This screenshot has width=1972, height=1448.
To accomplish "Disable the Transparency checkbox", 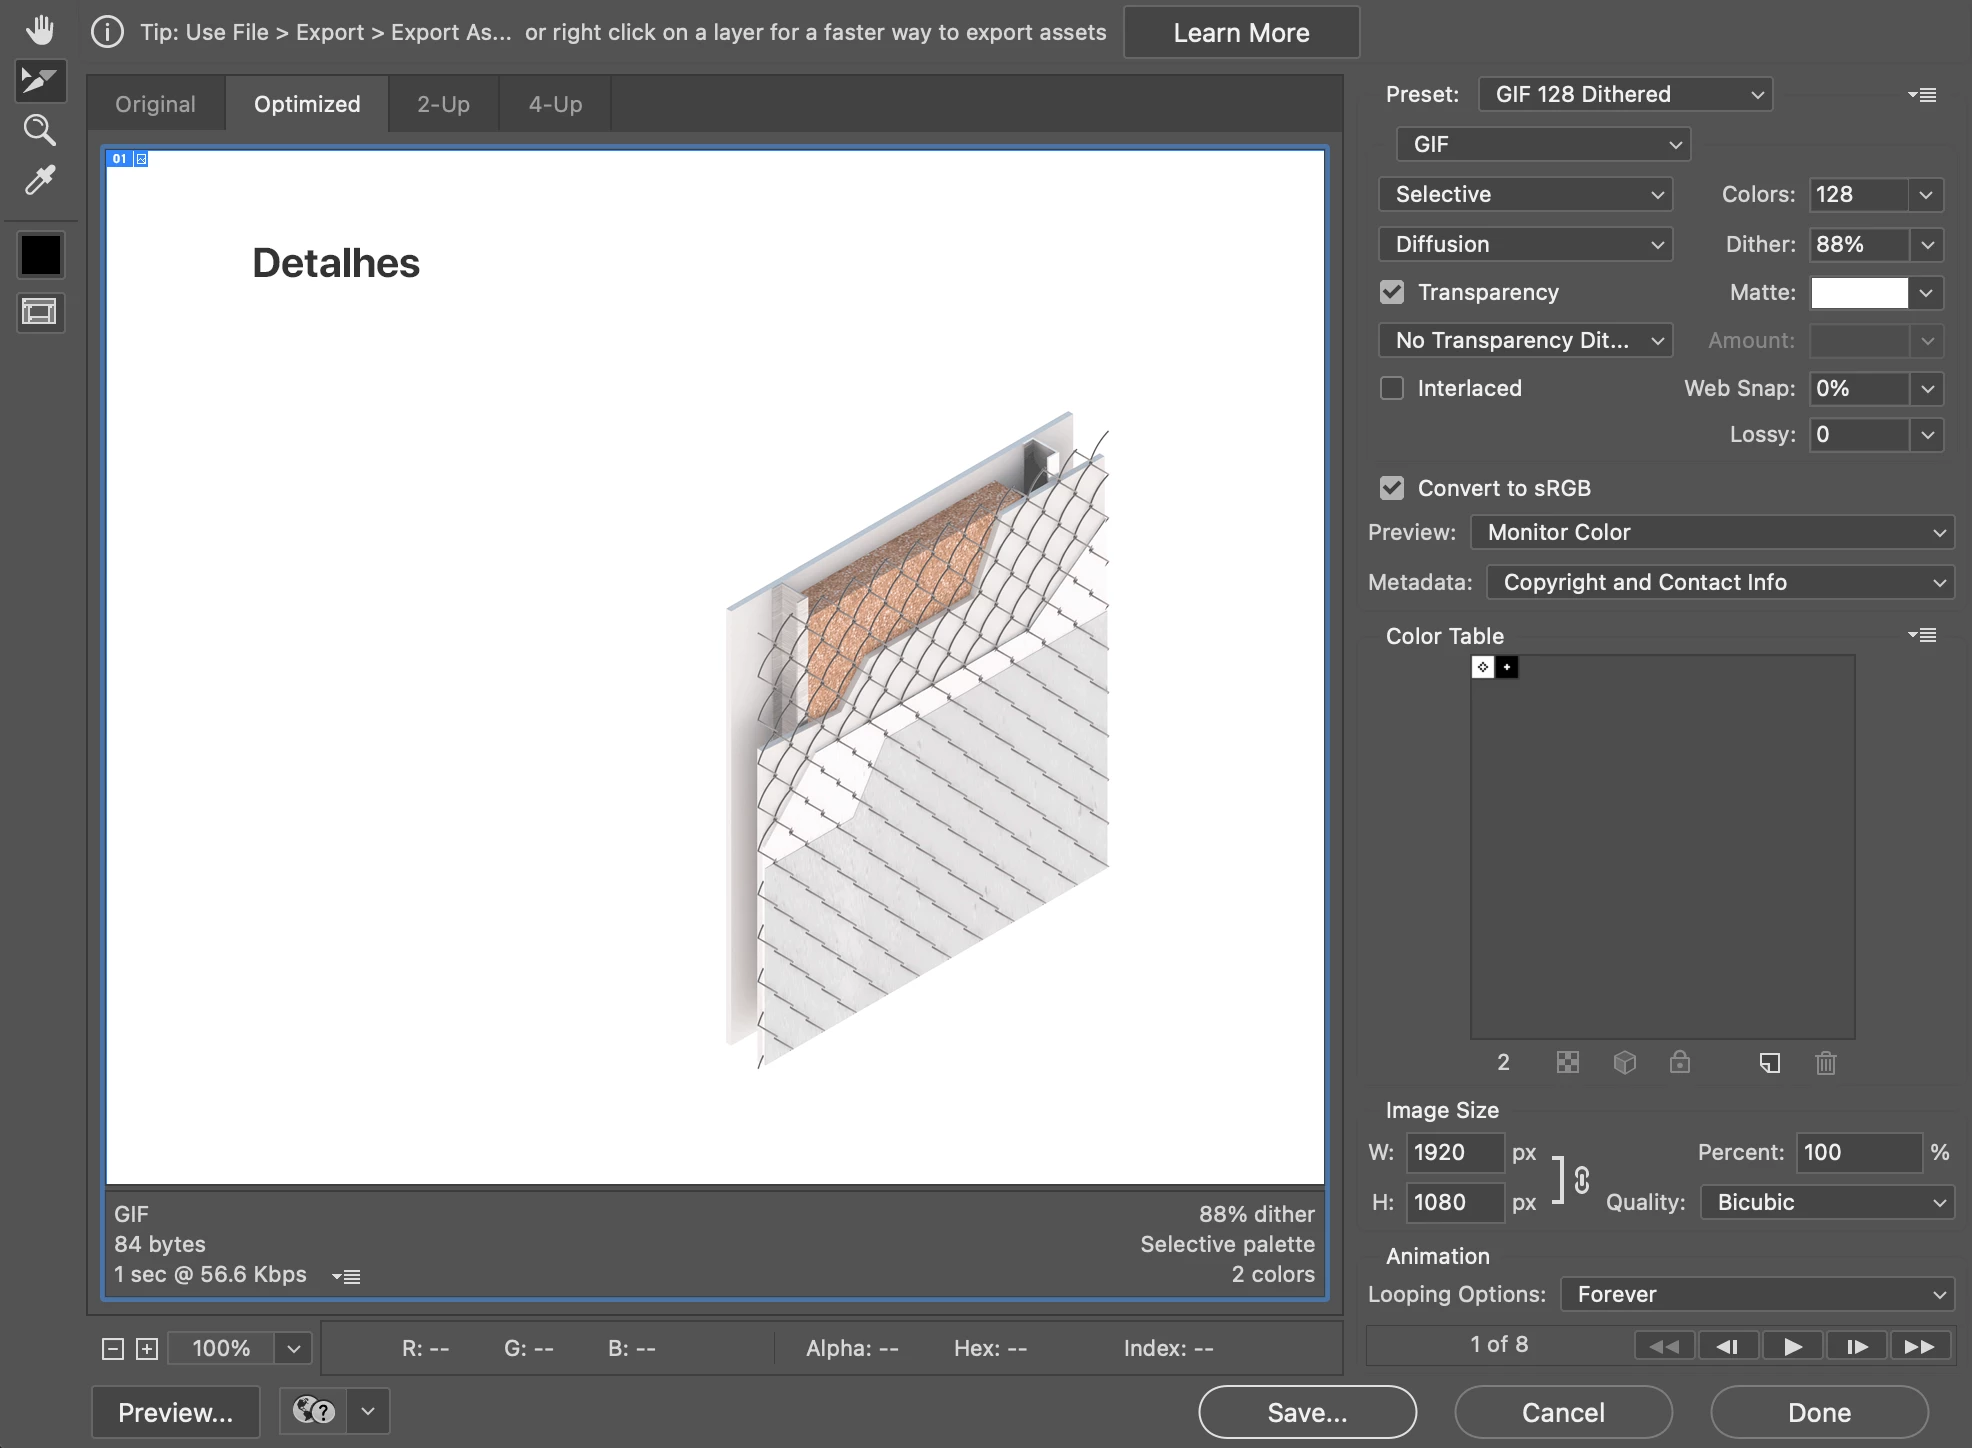I will click(1392, 292).
